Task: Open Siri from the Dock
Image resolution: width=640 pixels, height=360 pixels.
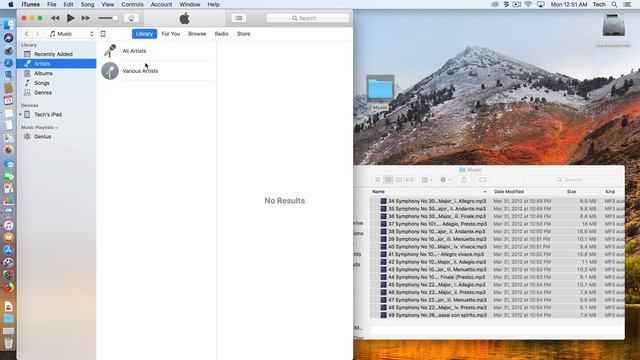Action: coord(9,38)
